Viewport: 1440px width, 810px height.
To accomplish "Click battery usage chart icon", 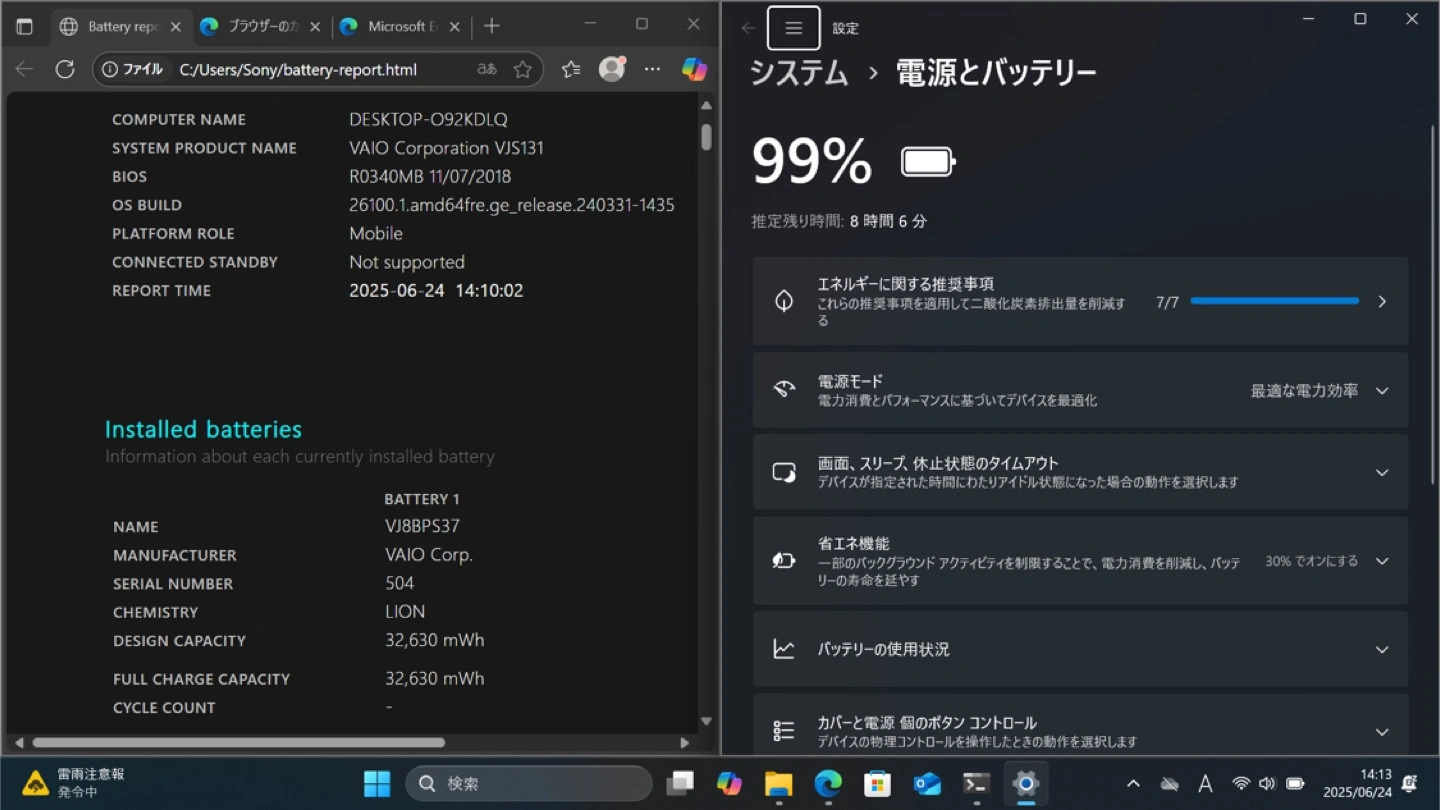I will [784, 649].
